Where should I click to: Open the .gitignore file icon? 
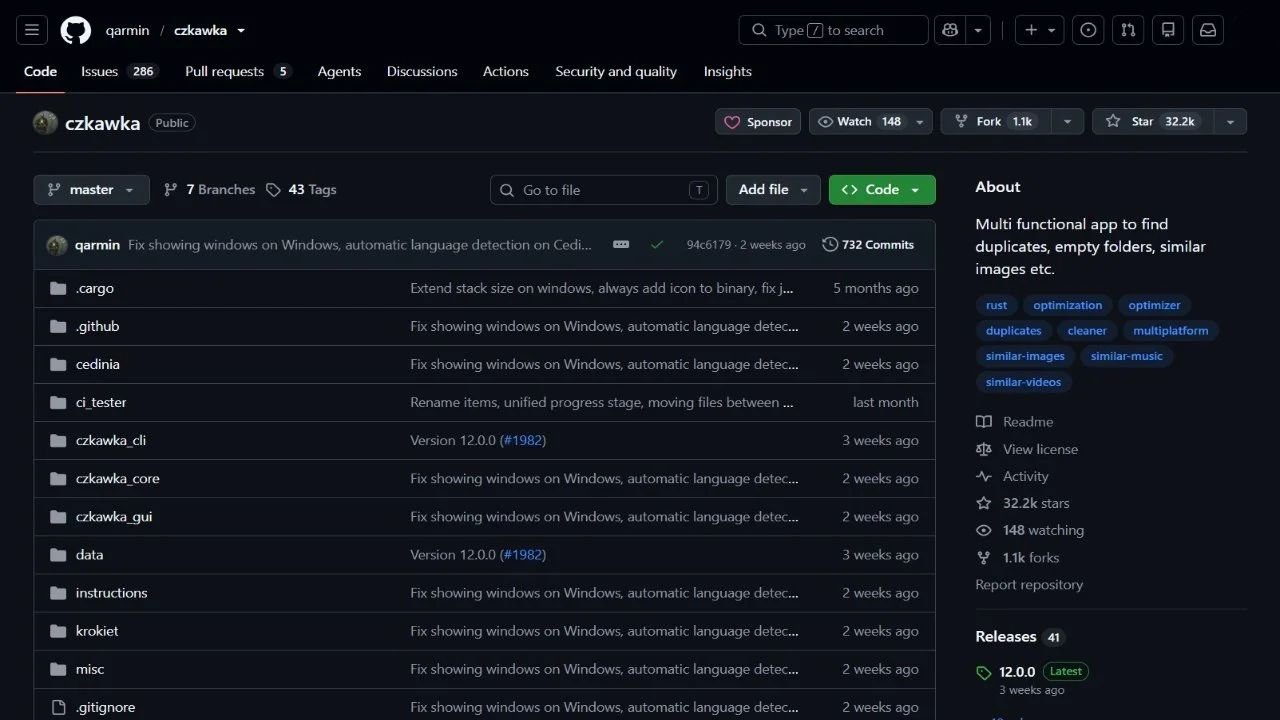pos(58,707)
